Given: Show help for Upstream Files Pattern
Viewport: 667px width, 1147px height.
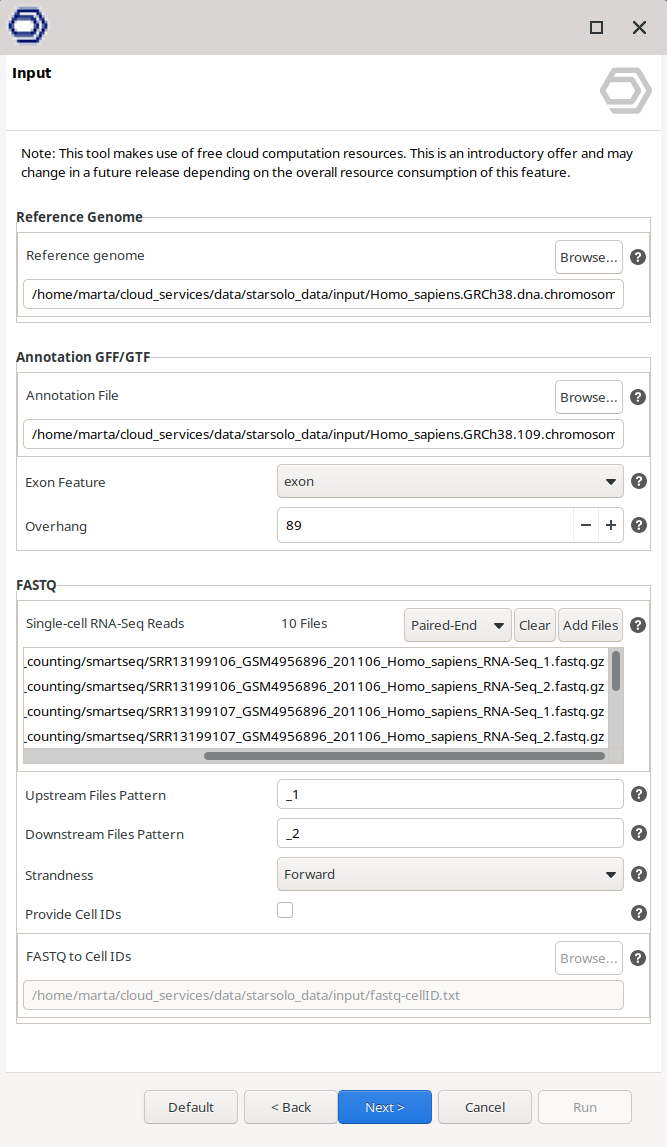Looking at the screenshot, I should pos(638,795).
